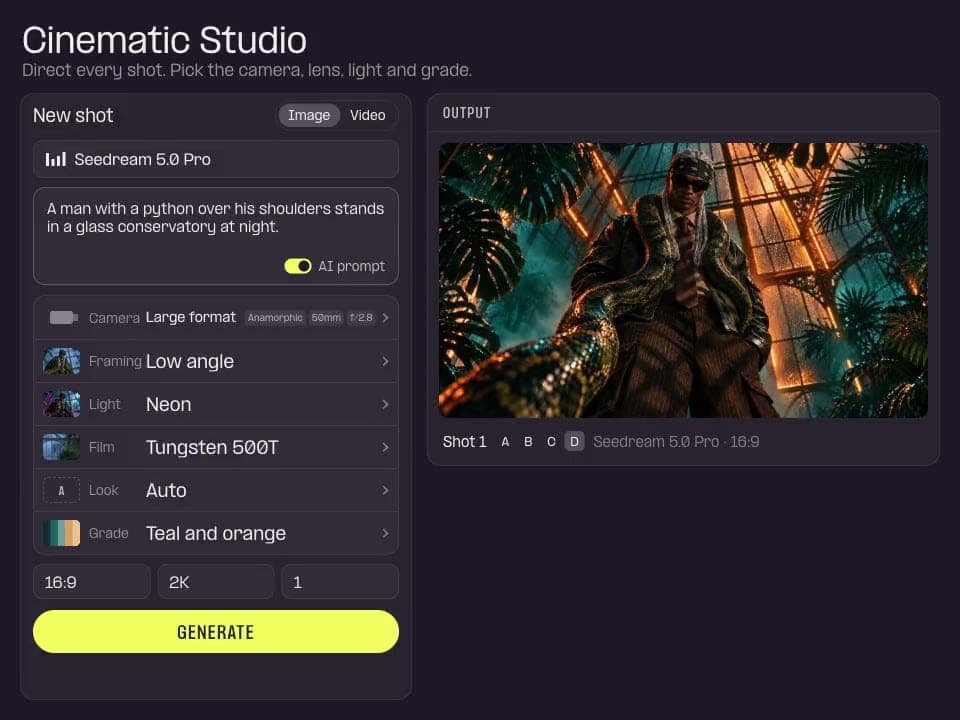The width and height of the screenshot is (960, 720).
Task: Click the GENERATE button
Action: [216, 631]
